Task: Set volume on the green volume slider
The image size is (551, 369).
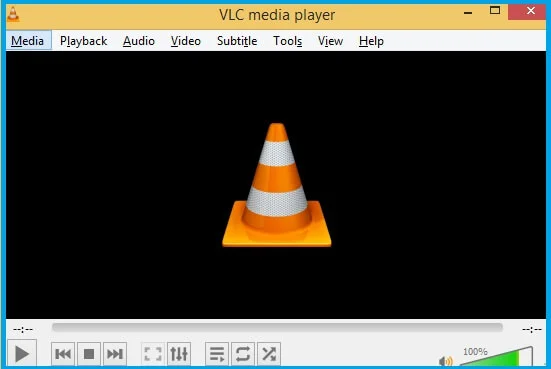Action: tap(496, 357)
